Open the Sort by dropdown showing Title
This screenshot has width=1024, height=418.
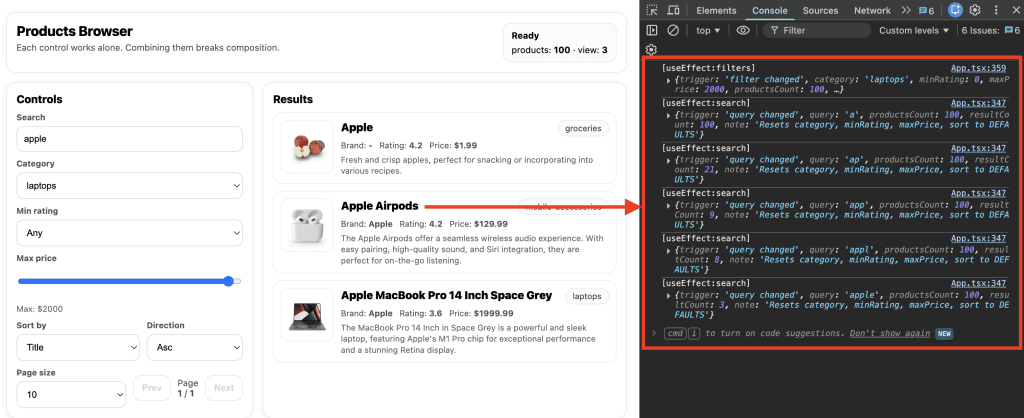click(78, 347)
